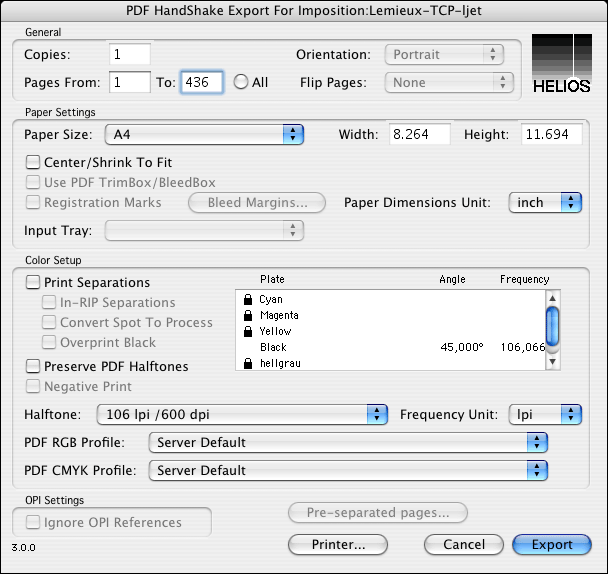Click the HELIOS logo
Image resolution: width=608 pixels, height=574 pixels.
tap(561, 64)
